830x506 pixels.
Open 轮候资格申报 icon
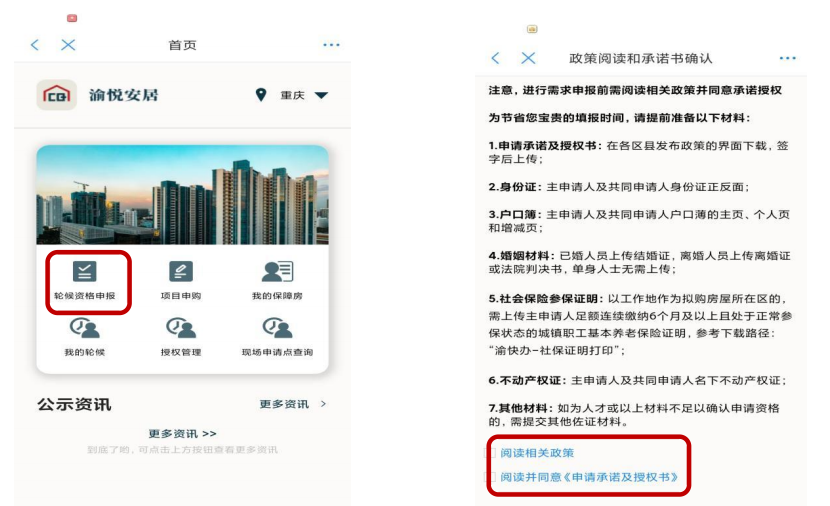tap(85, 272)
